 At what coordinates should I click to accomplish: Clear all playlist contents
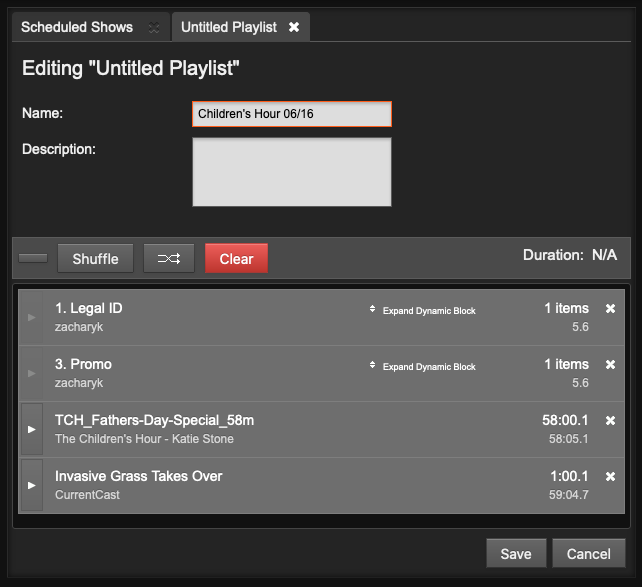click(x=236, y=259)
